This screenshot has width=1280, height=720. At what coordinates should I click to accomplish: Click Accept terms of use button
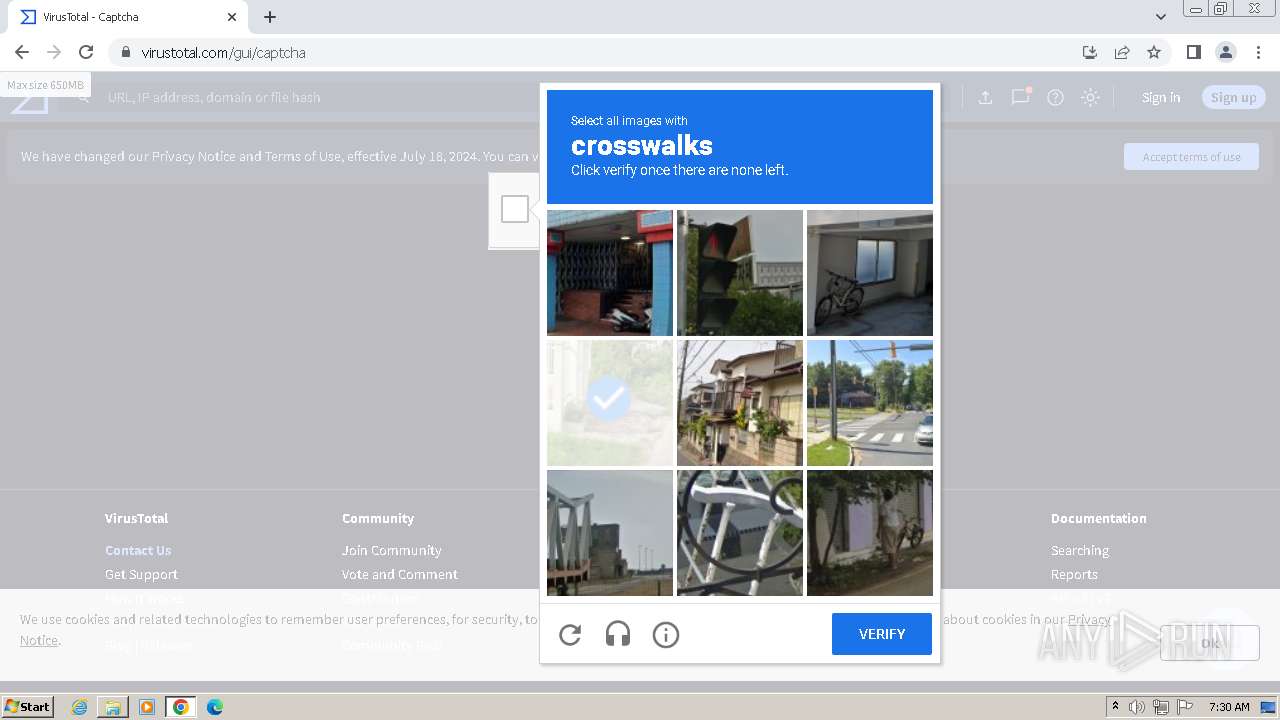[1191, 157]
